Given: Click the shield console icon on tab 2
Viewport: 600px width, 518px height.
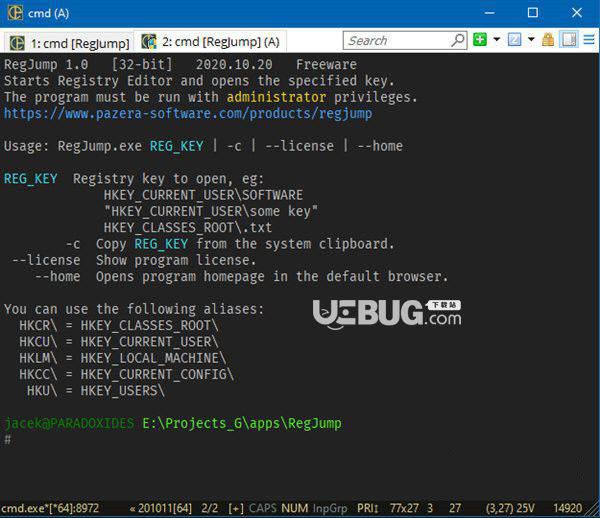Looking at the screenshot, I should pyautogui.click(x=149, y=41).
